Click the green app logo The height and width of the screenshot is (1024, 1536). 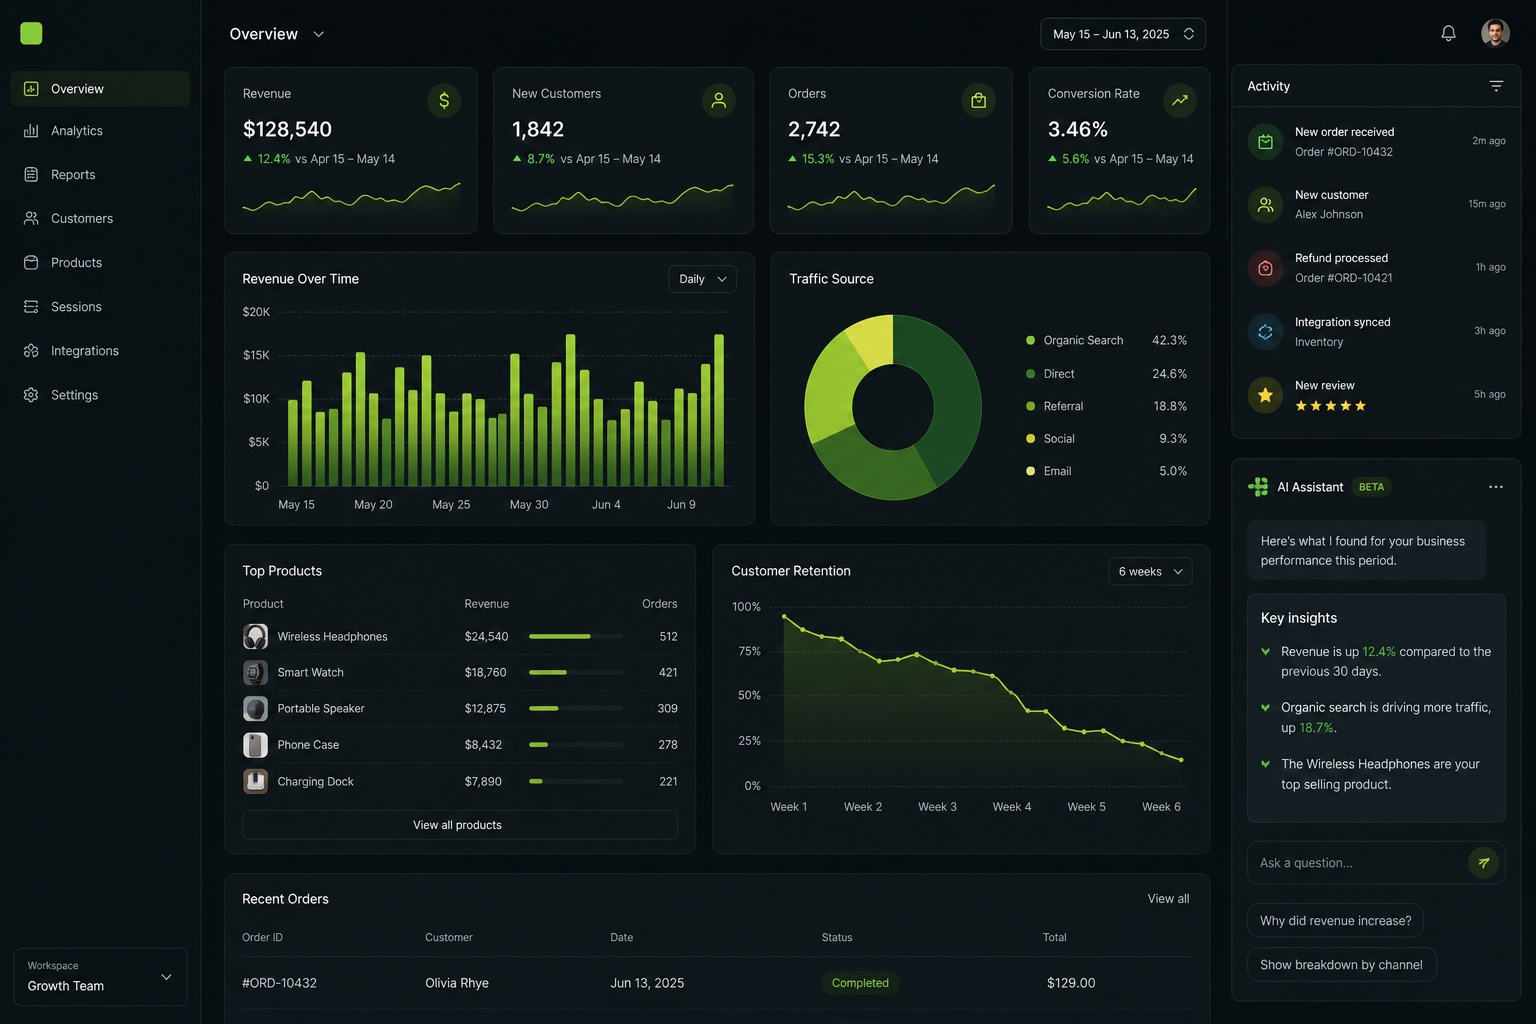(31, 33)
